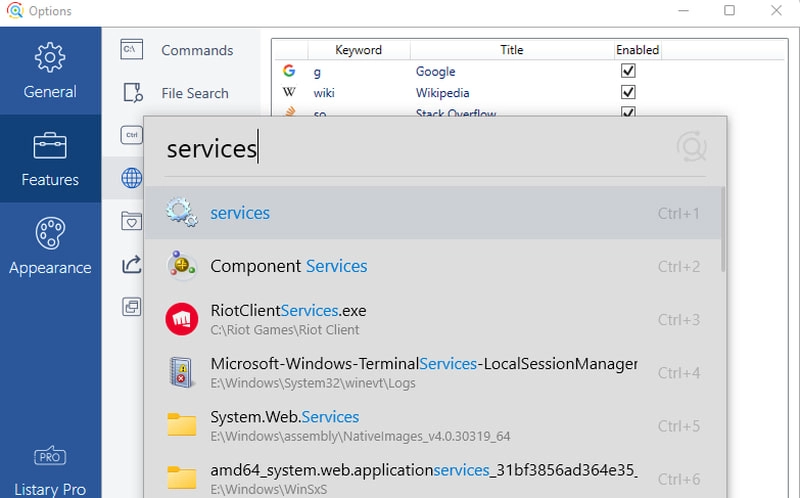This screenshot has height=498, width=800.
Task: Open the General settings section
Action: [50, 71]
